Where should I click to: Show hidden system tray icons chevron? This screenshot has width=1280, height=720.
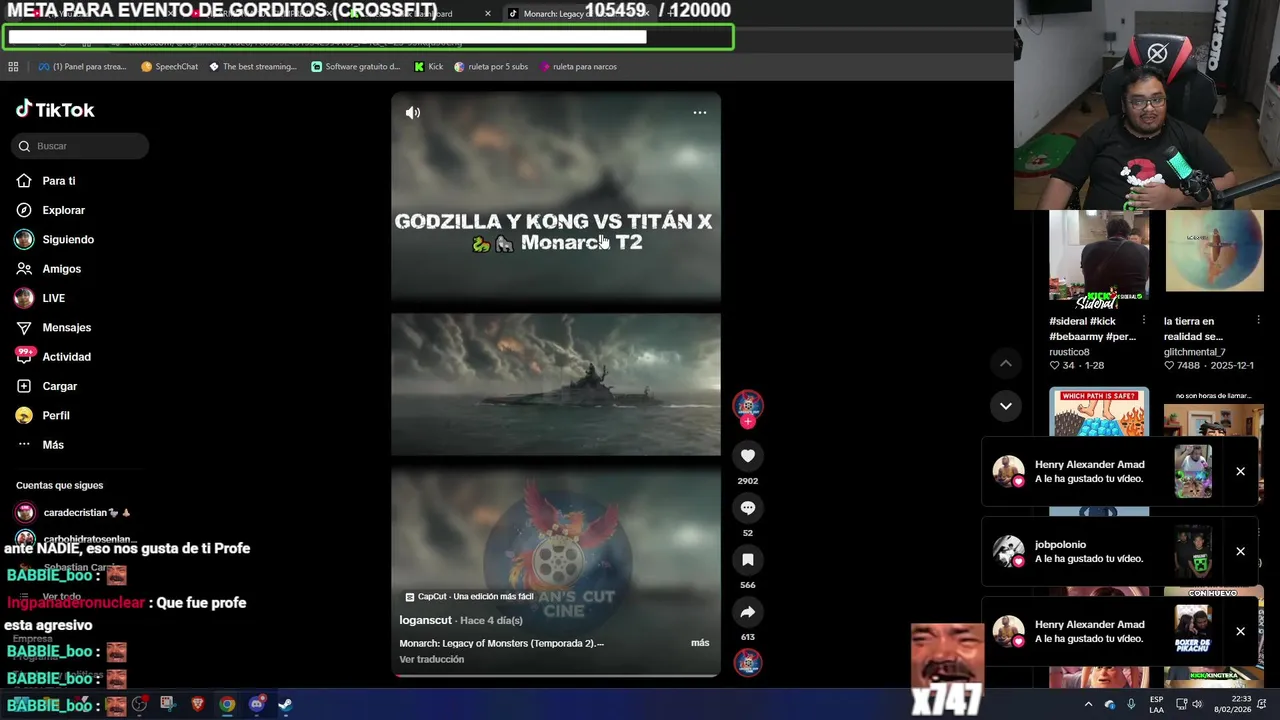[x=1088, y=704]
